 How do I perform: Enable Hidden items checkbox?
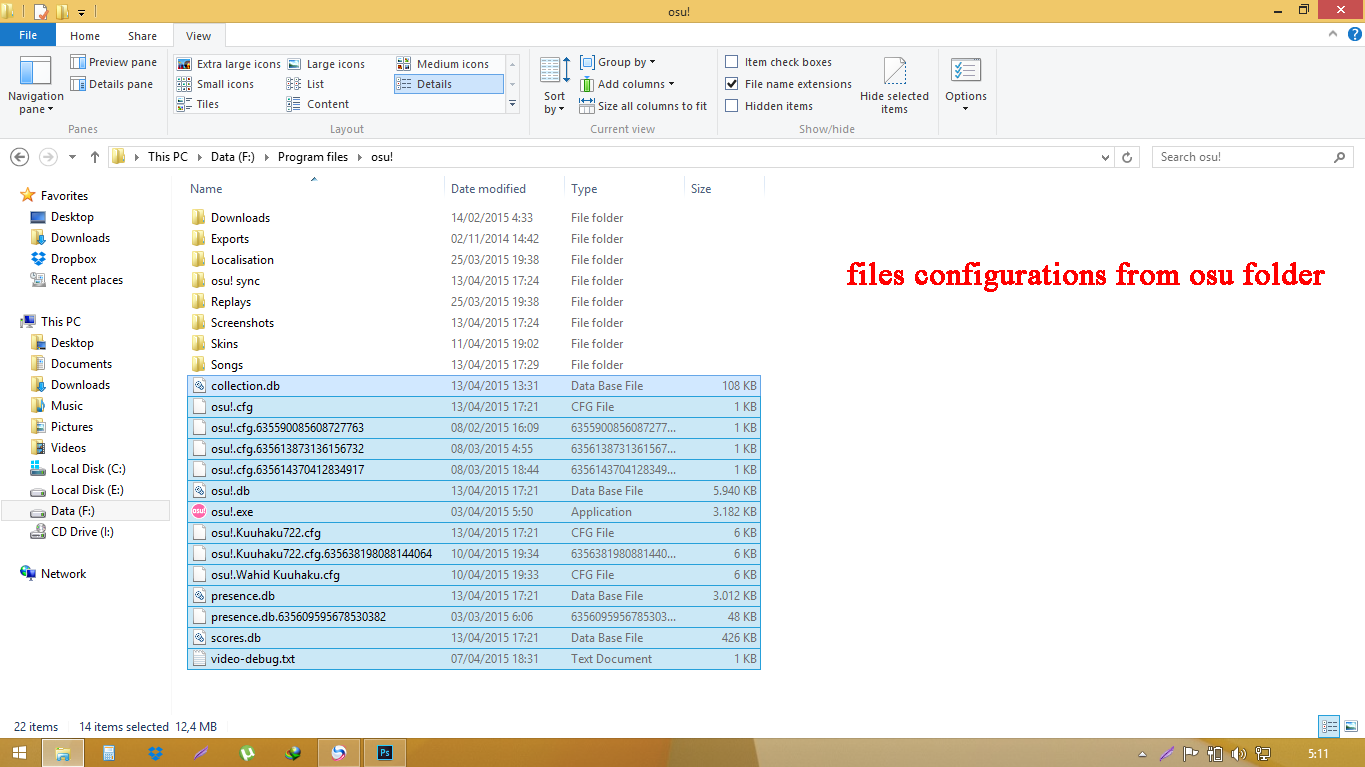(732, 106)
